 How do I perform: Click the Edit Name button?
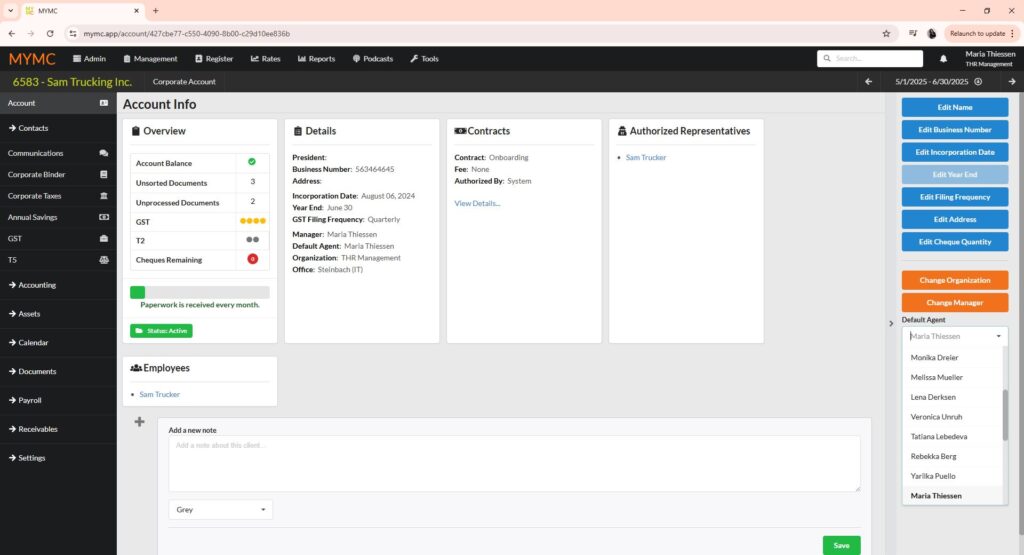coord(955,107)
